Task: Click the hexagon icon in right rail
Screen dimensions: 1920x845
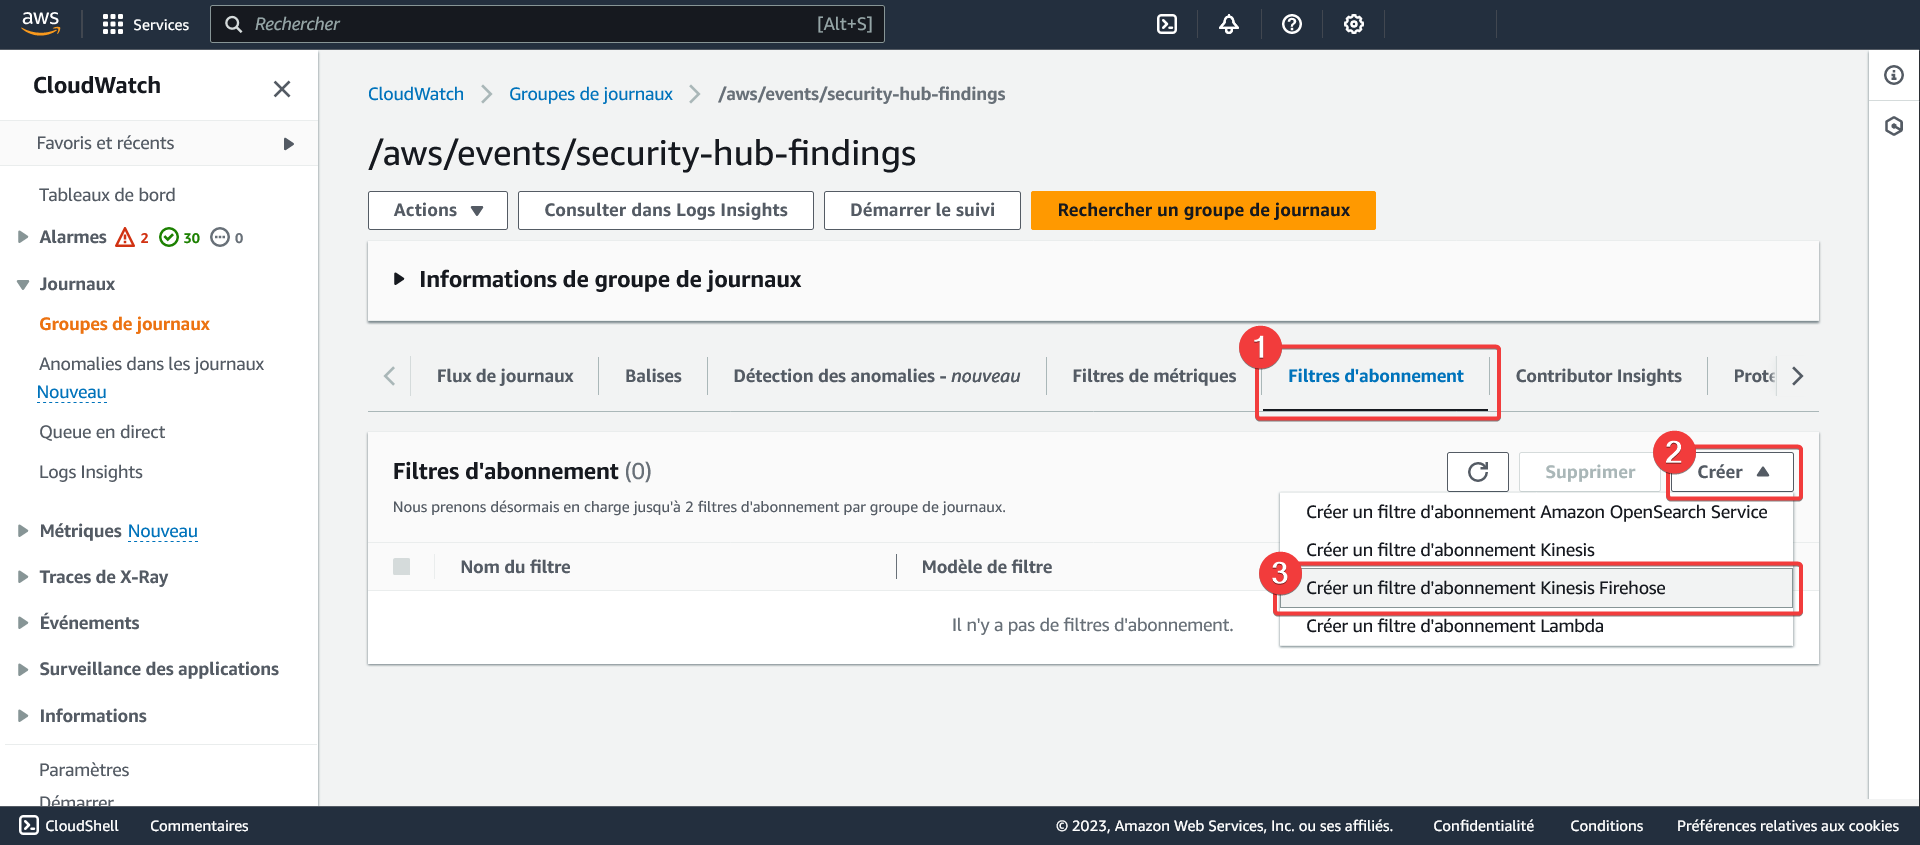Action: [1894, 126]
